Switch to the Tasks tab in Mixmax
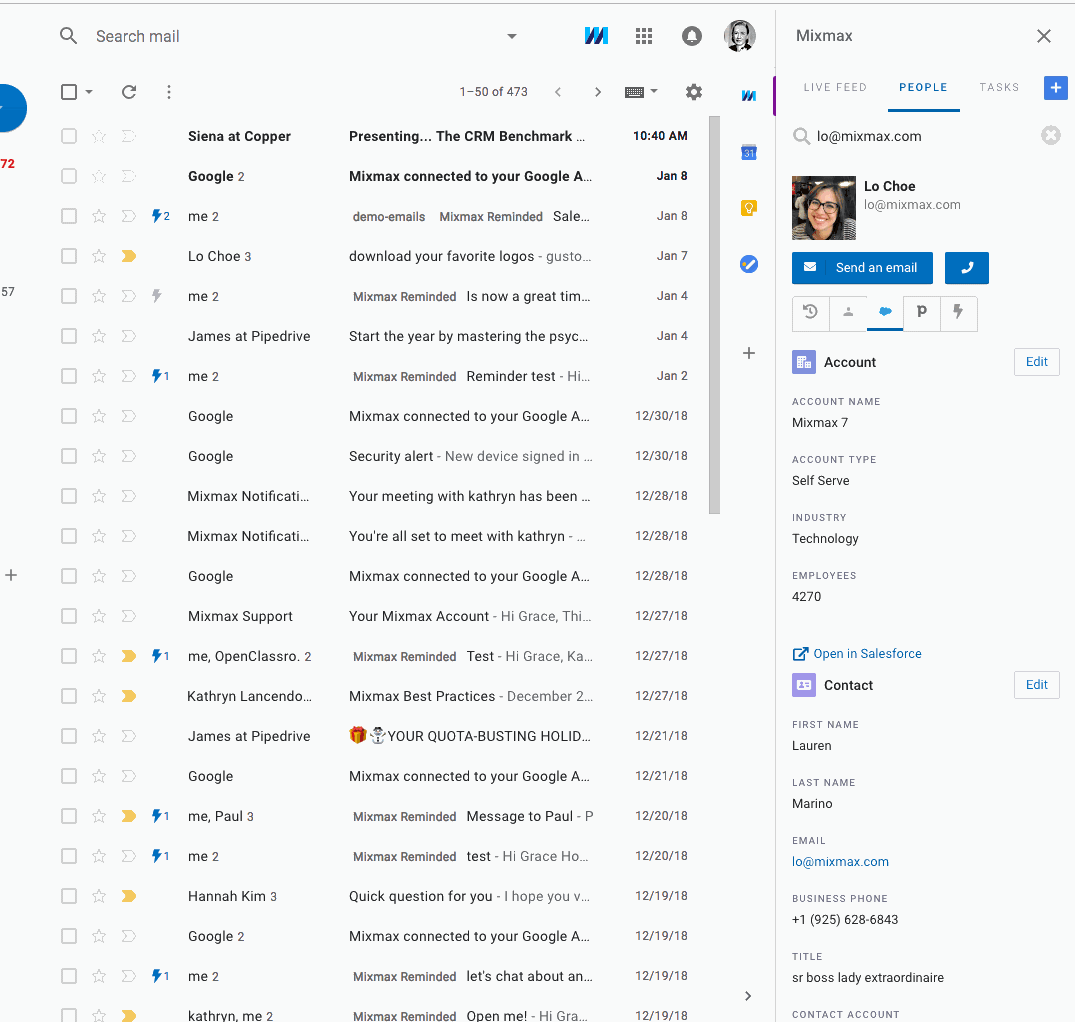Viewport: 1075px width, 1022px height. click(998, 88)
